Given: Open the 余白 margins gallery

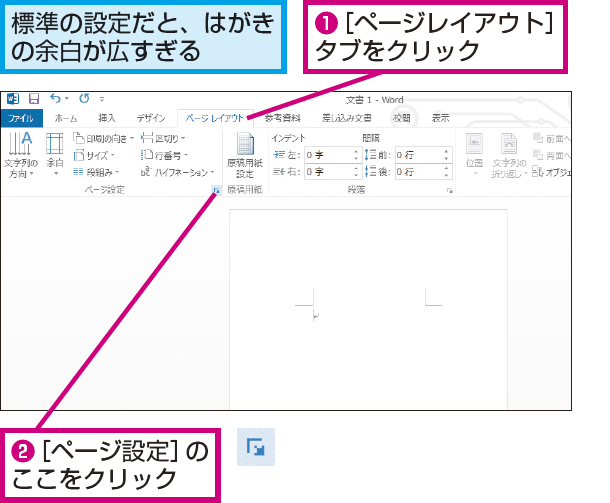Looking at the screenshot, I should coord(55,155).
